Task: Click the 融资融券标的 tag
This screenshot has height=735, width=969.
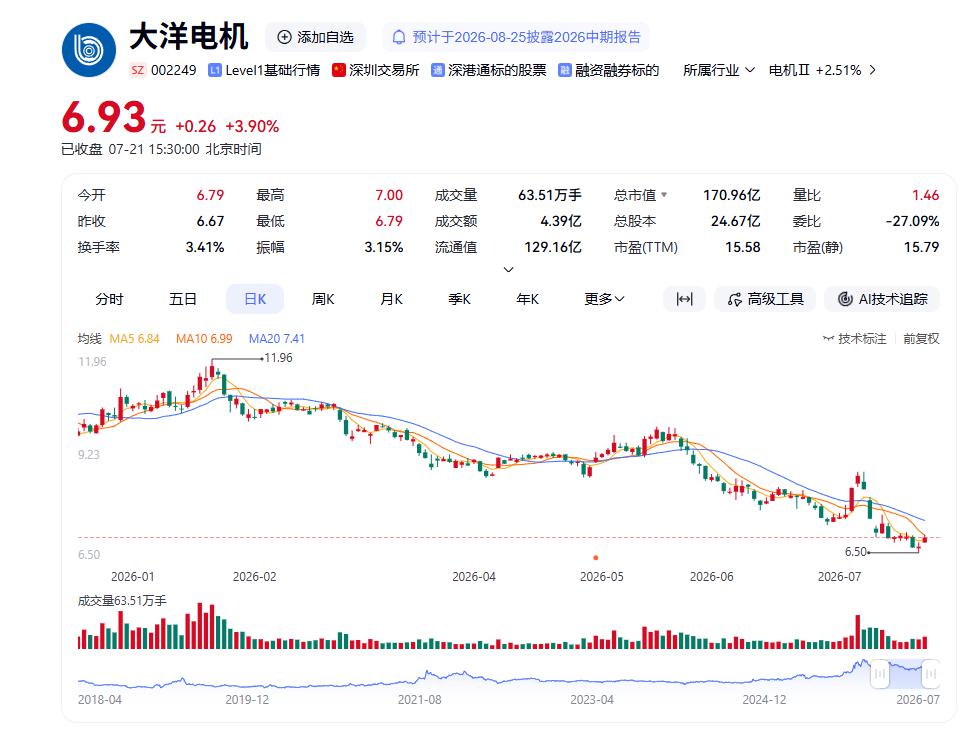Action: [x=609, y=70]
